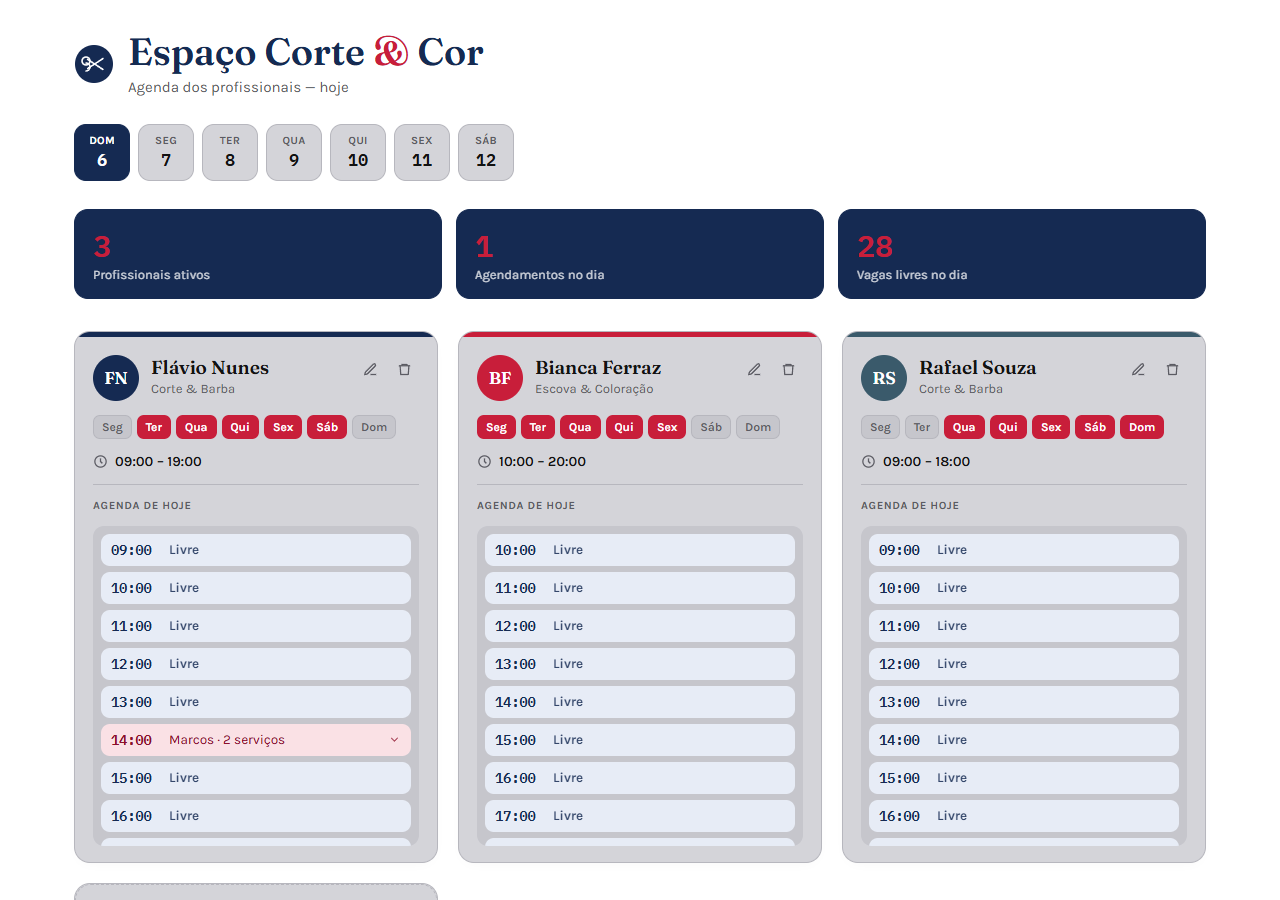1280x900 pixels.
Task: Click clock icon beside 10:00 - 20:00
Action: click(484, 462)
